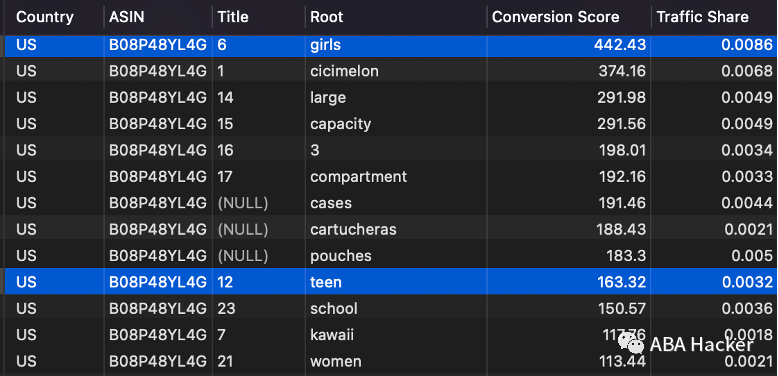This screenshot has width=778, height=376.
Task: Select the 'large' root row
Action: [x=389, y=98]
